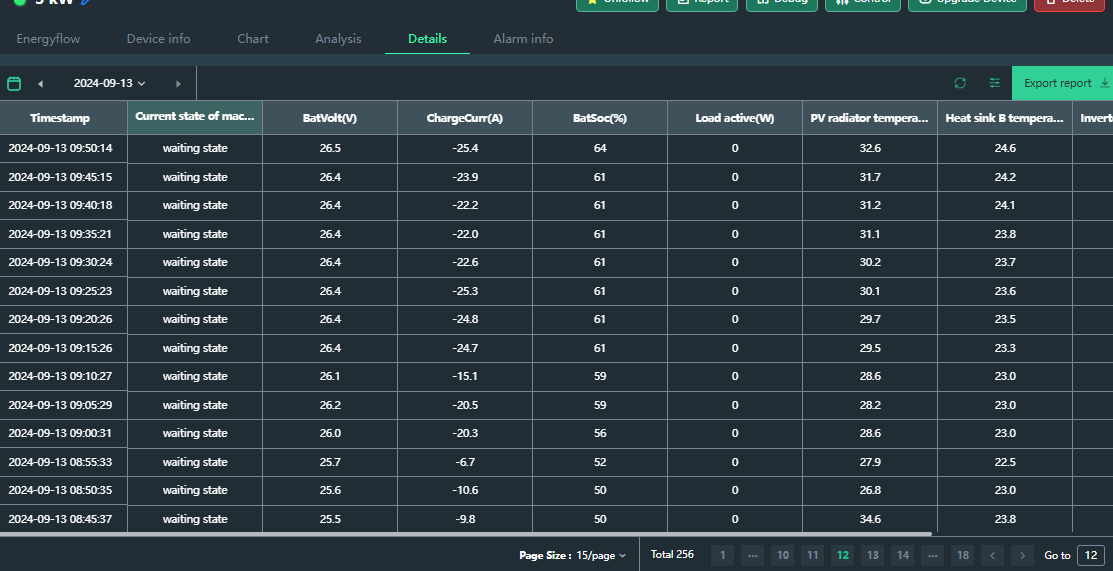Sort by the BatSoc(%) column header
The height and width of the screenshot is (571, 1113).
600,118
